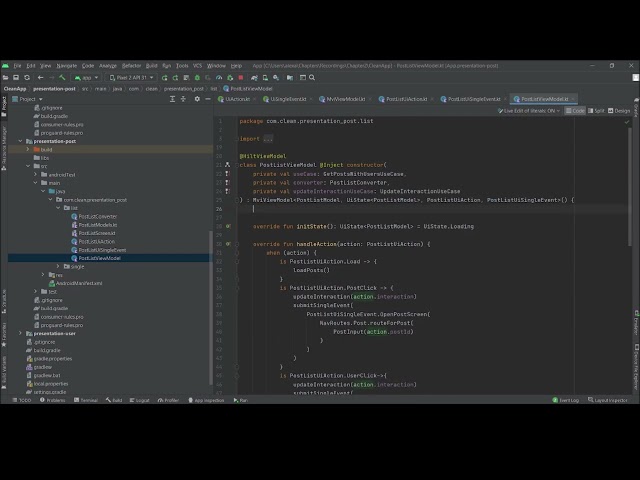Click the inspection checkmark in the editor corner

627,122
